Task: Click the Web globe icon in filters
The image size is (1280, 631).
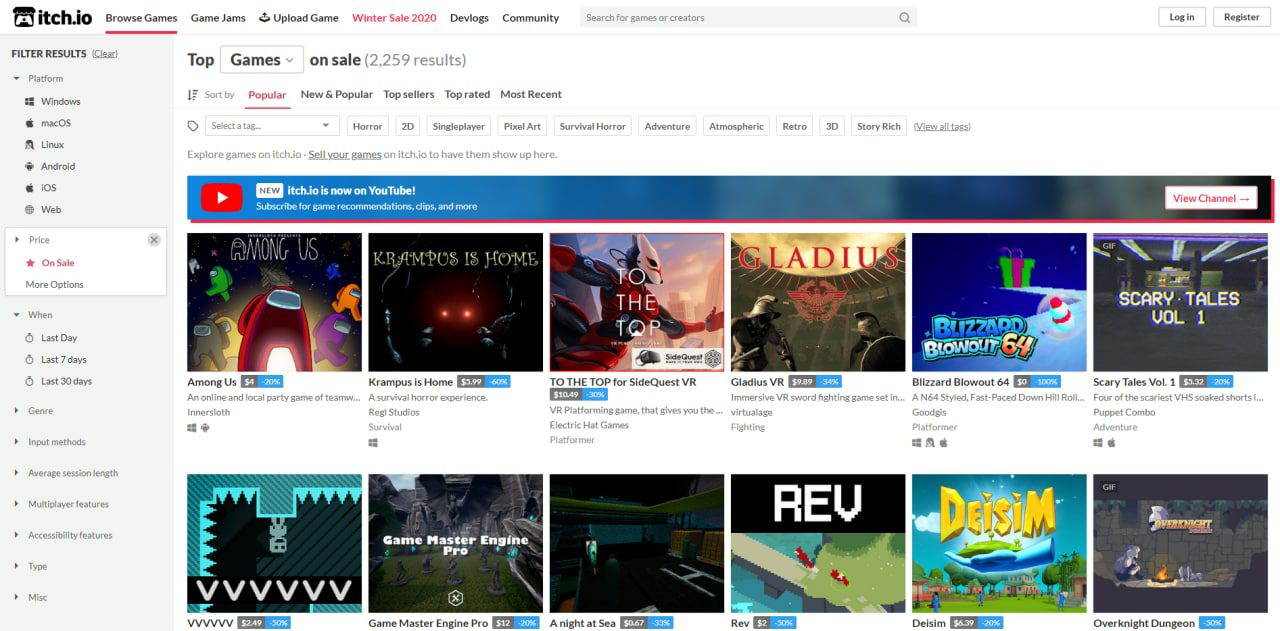Action: 30,210
